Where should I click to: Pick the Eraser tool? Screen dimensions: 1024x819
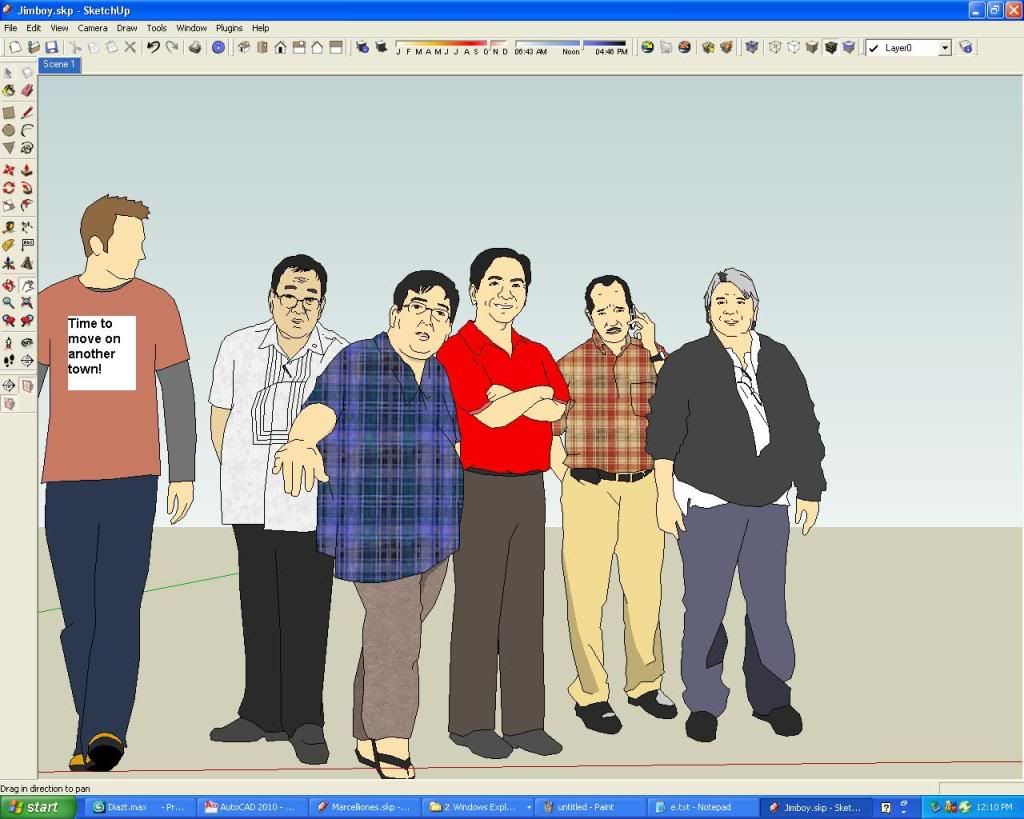tap(28, 92)
